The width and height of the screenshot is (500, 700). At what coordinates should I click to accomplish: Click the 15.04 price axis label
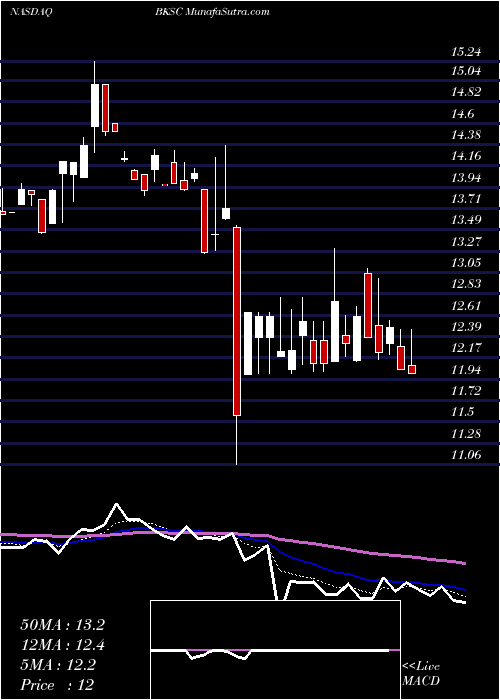tap(466, 71)
